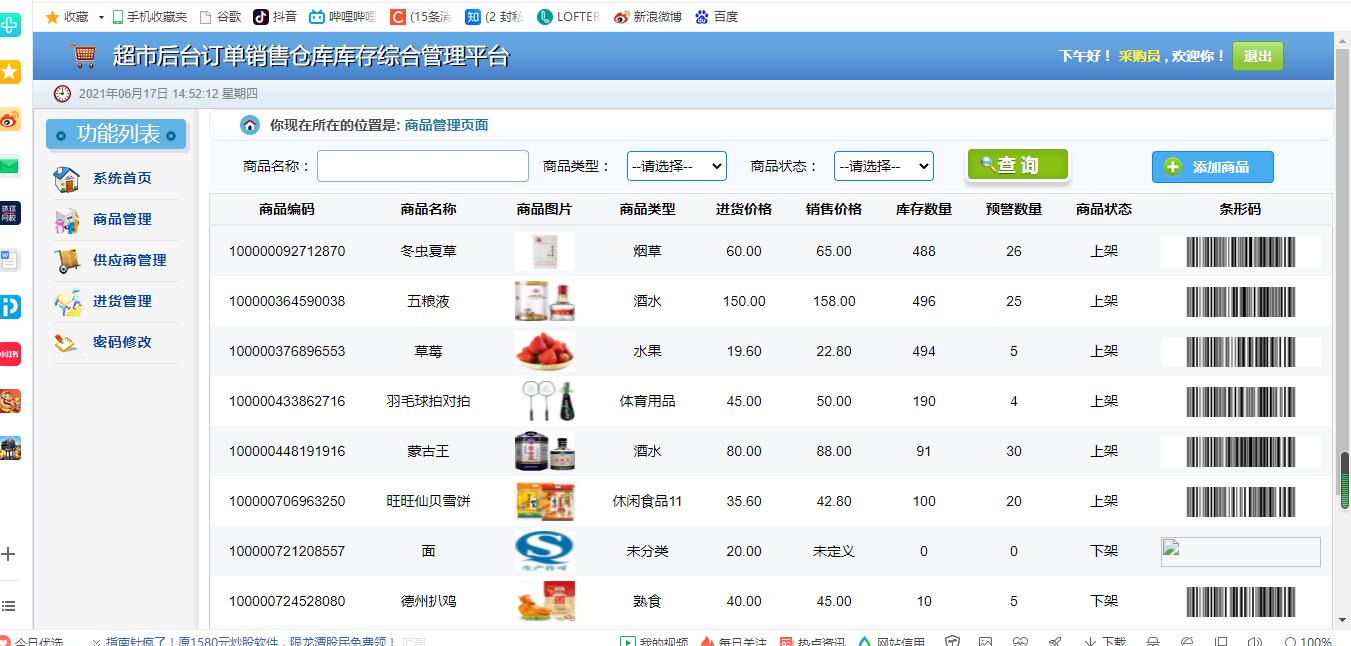
Task: Click the house icon beside 系统首页
Action: click(67, 179)
